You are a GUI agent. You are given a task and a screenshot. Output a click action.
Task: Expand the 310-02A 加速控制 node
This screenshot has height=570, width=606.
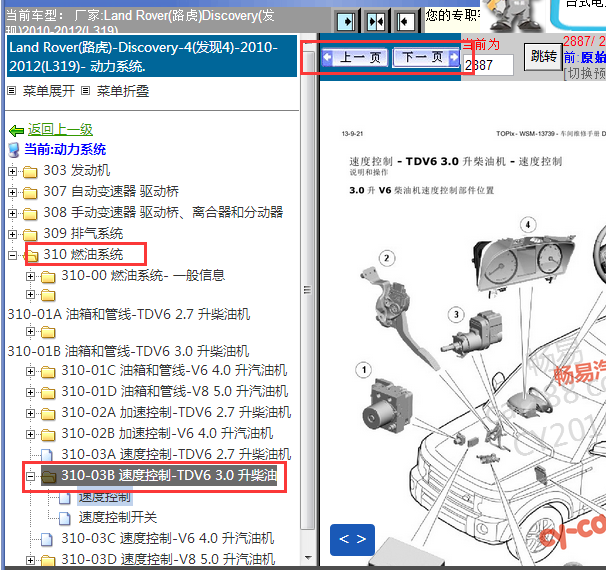(31, 413)
